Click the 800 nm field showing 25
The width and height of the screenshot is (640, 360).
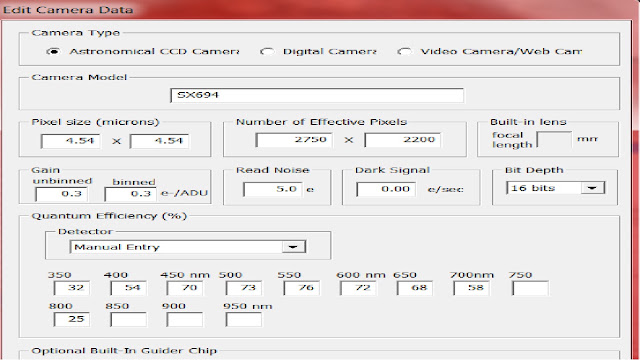click(x=71, y=319)
